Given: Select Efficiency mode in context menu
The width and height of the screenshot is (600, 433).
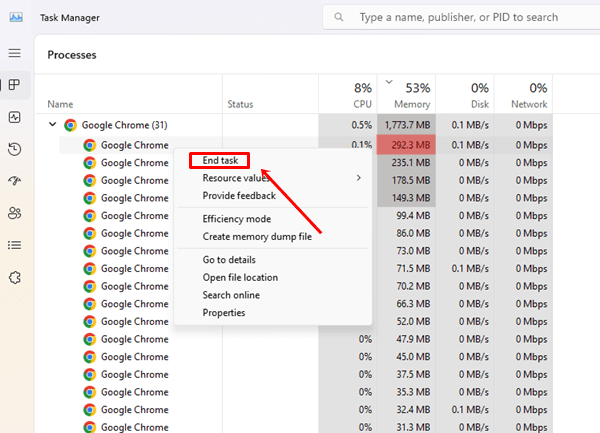Looking at the screenshot, I should (236, 219).
